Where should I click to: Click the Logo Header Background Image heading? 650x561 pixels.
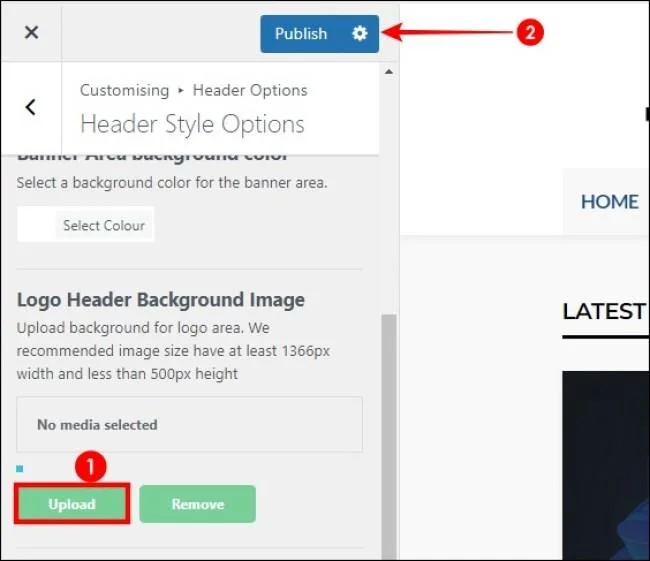161,300
